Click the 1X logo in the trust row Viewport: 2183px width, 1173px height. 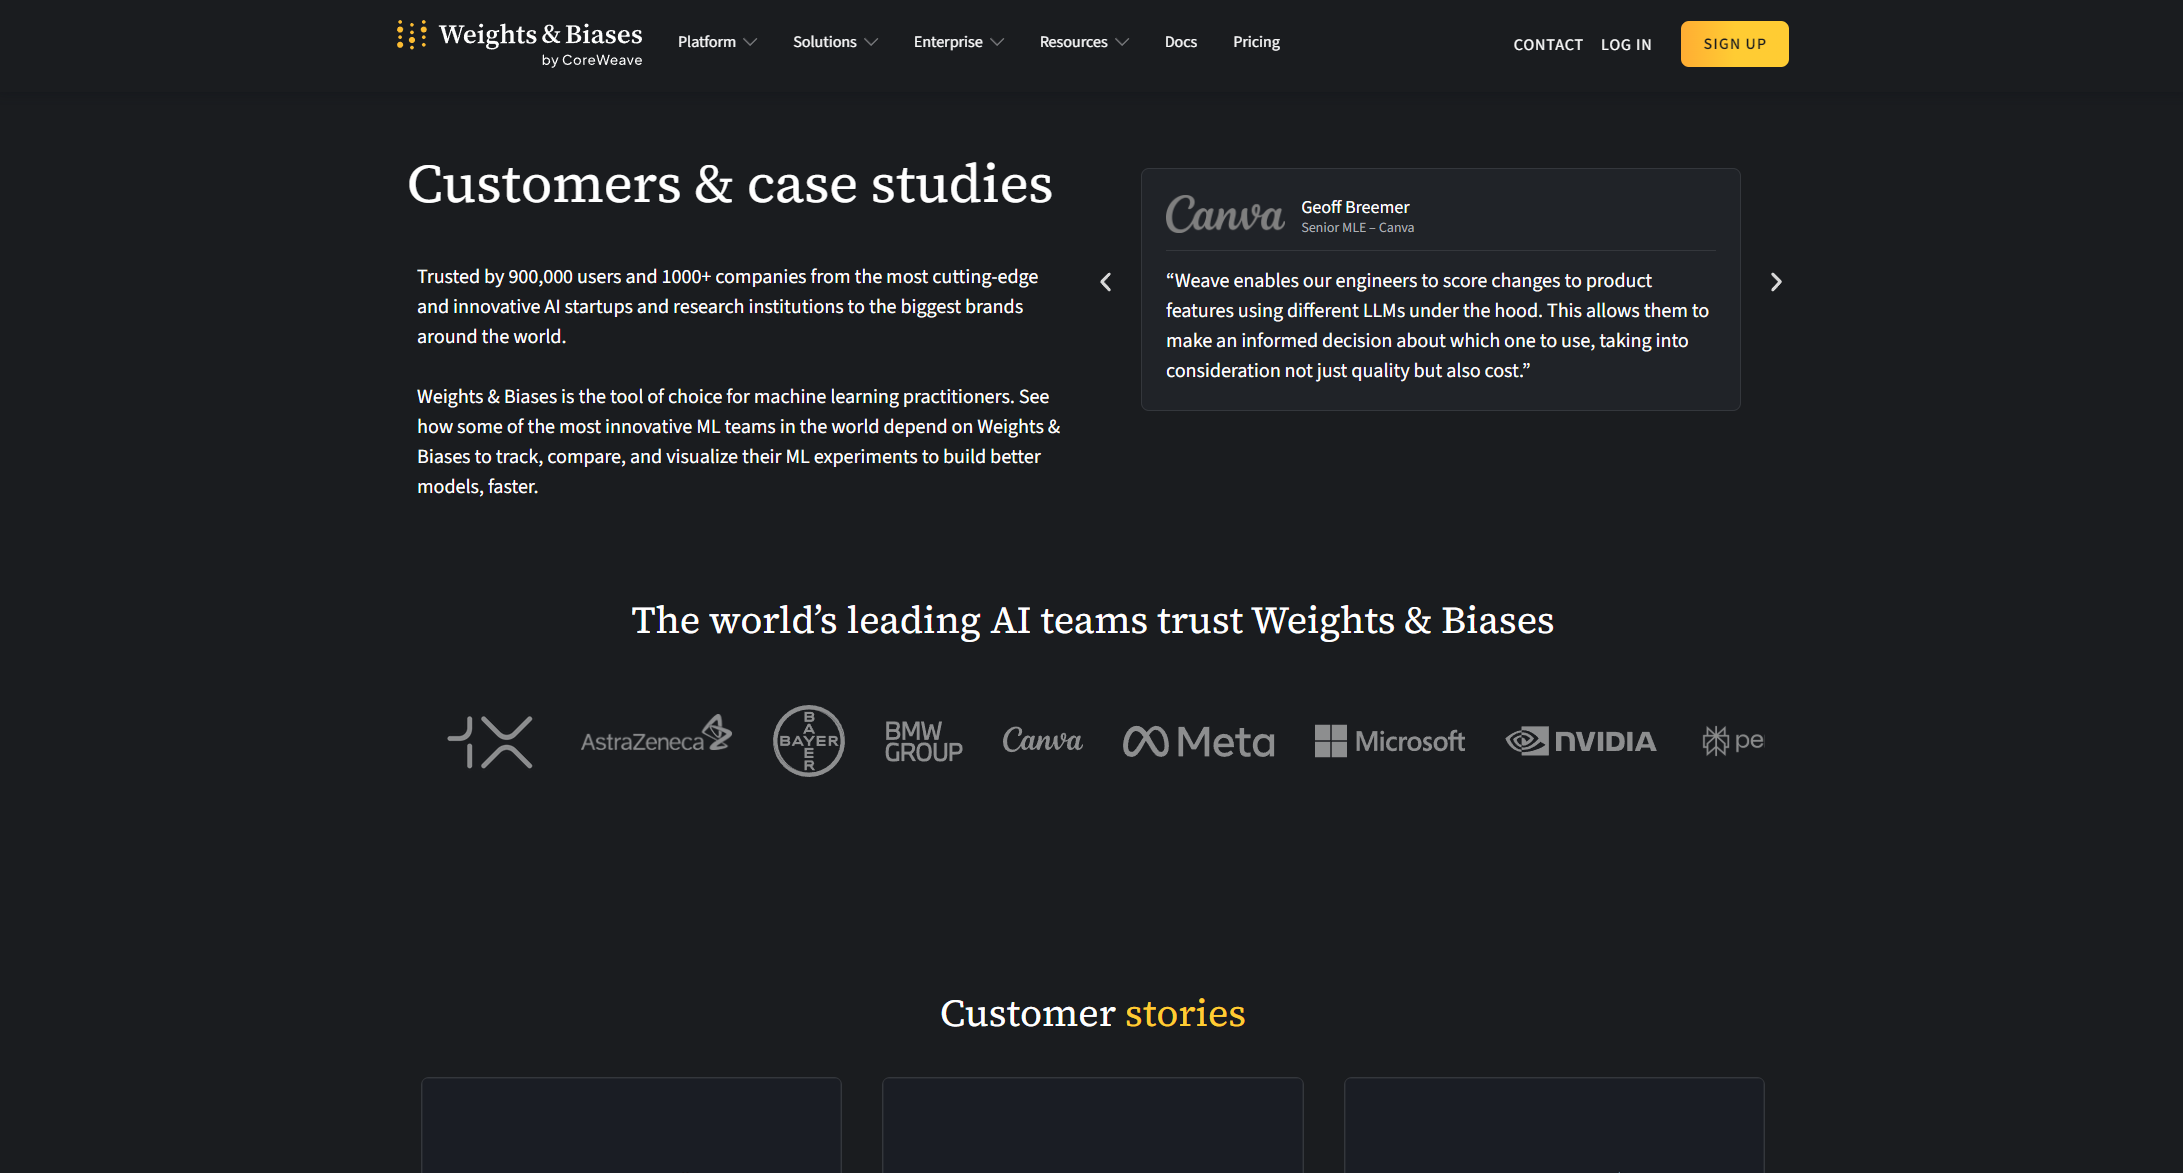tap(490, 742)
